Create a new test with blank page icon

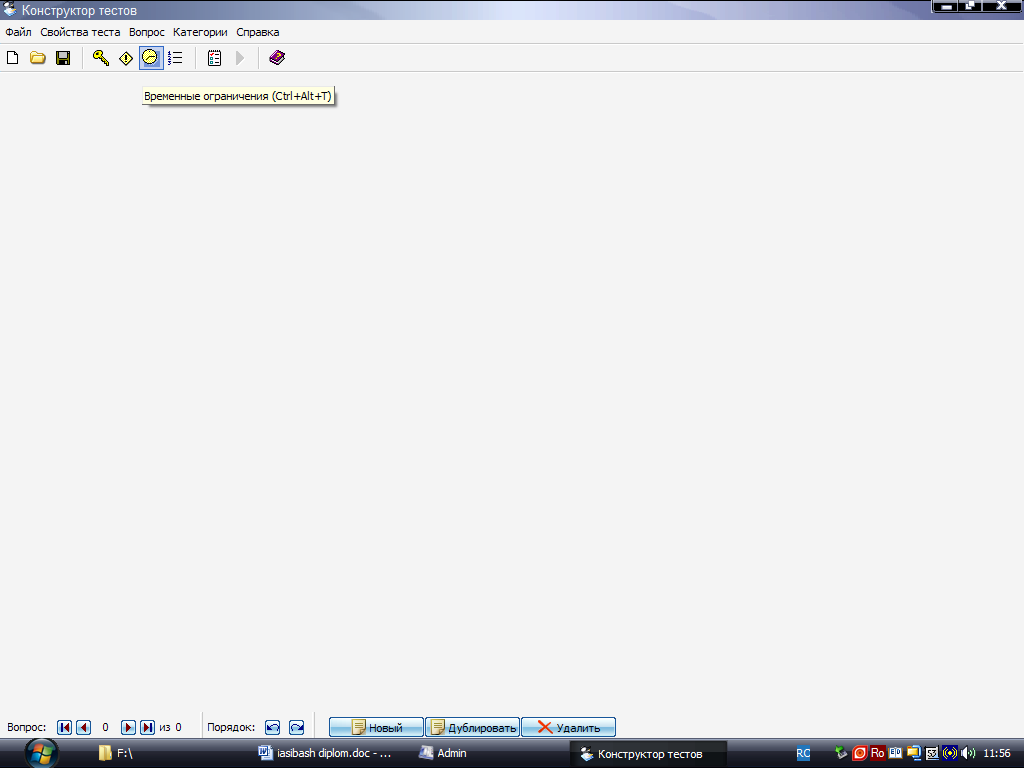pos(12,58)
